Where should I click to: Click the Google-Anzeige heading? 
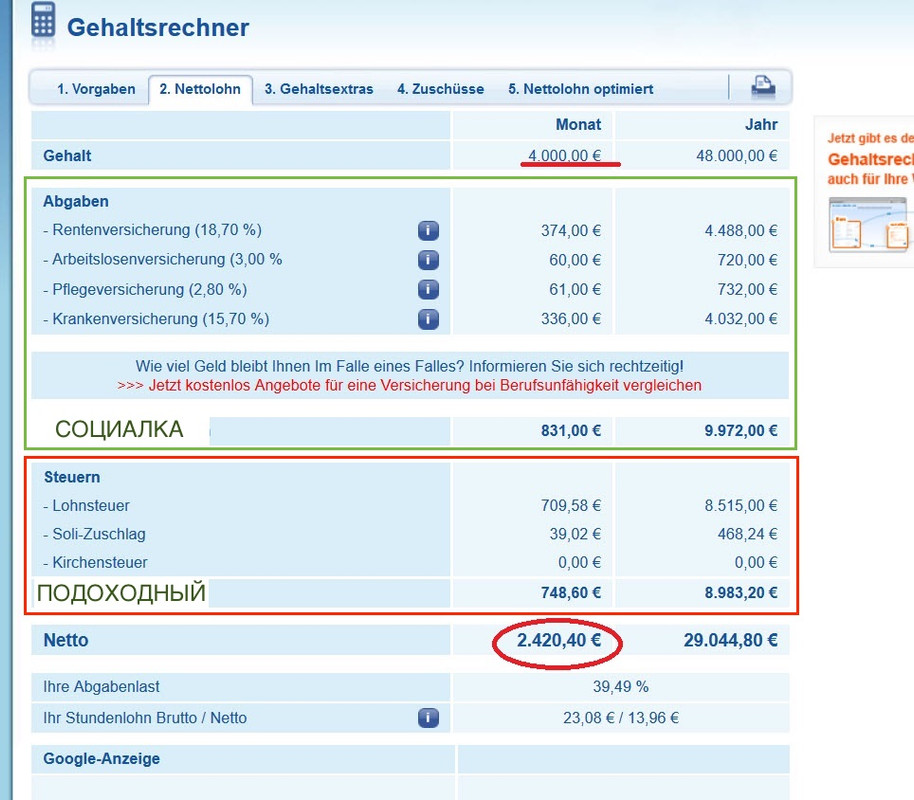101,759
